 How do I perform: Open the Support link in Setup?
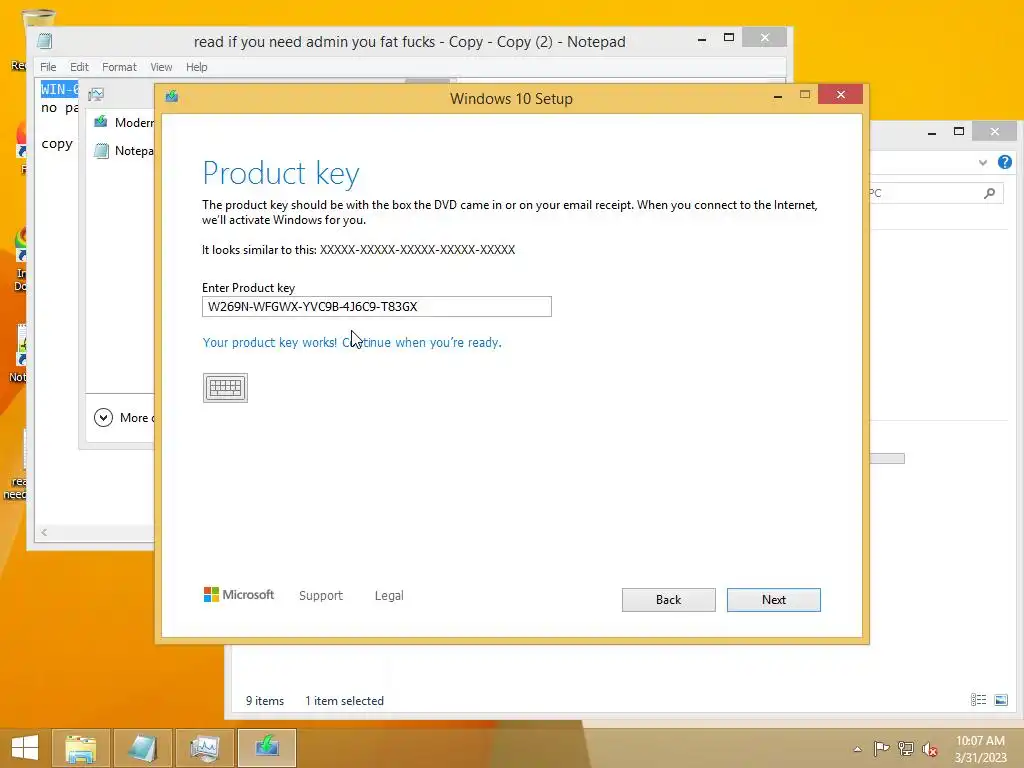pos(321,596)
